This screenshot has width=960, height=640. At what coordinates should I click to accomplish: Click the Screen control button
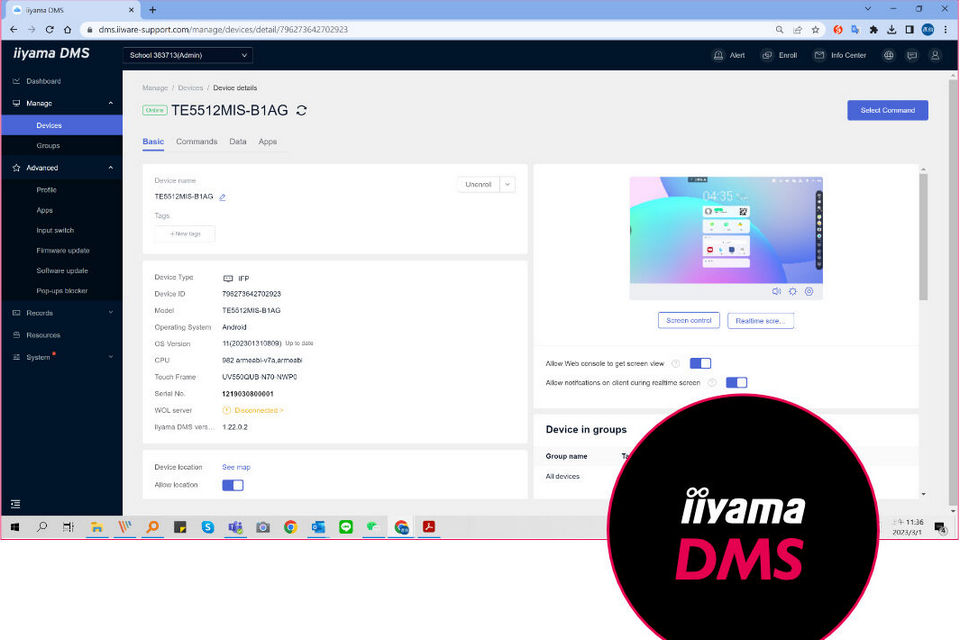click(x=688, y=320)
